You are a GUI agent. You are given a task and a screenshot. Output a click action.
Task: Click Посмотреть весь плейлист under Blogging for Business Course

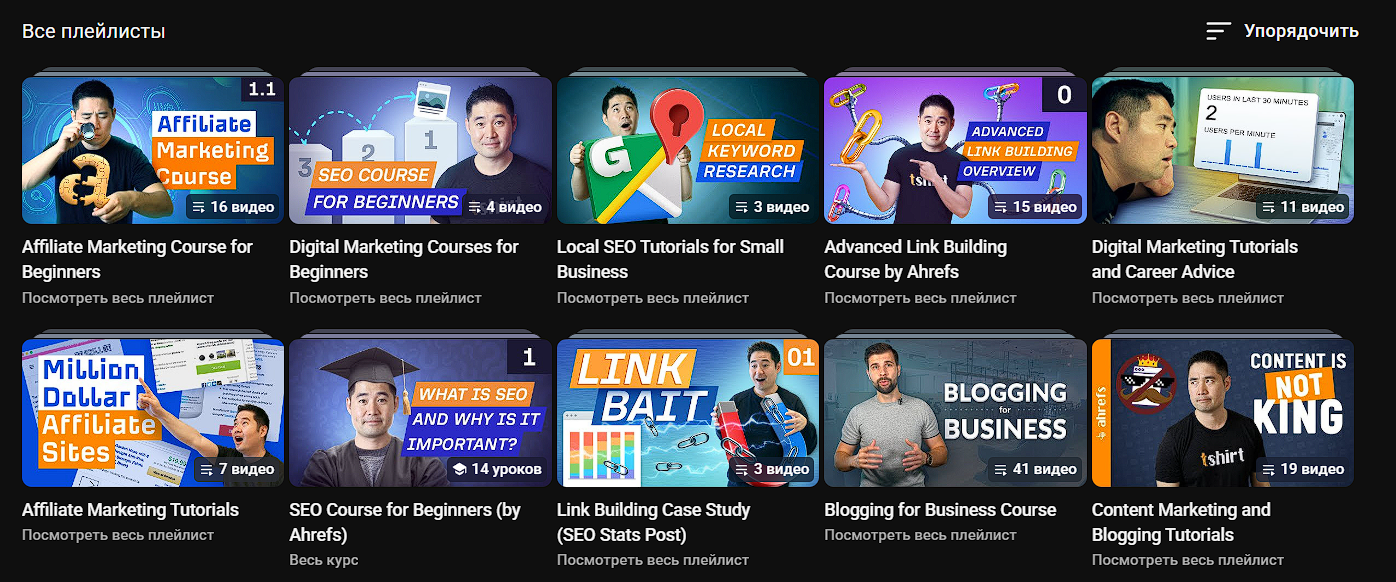click(x=920, y=535)
